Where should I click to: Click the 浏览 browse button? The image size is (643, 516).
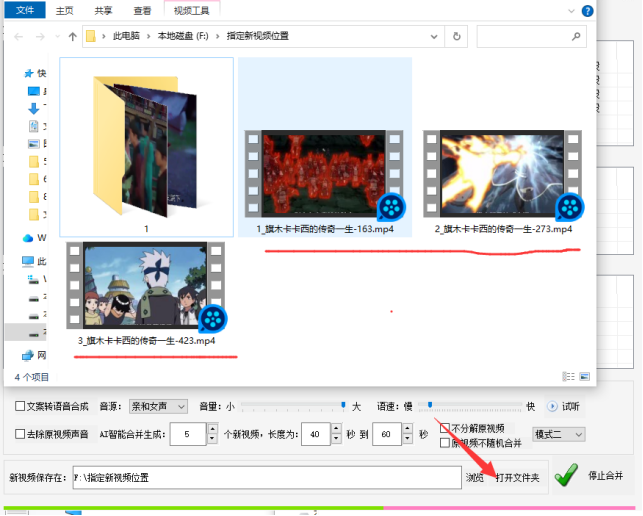[x=474, y=478]
